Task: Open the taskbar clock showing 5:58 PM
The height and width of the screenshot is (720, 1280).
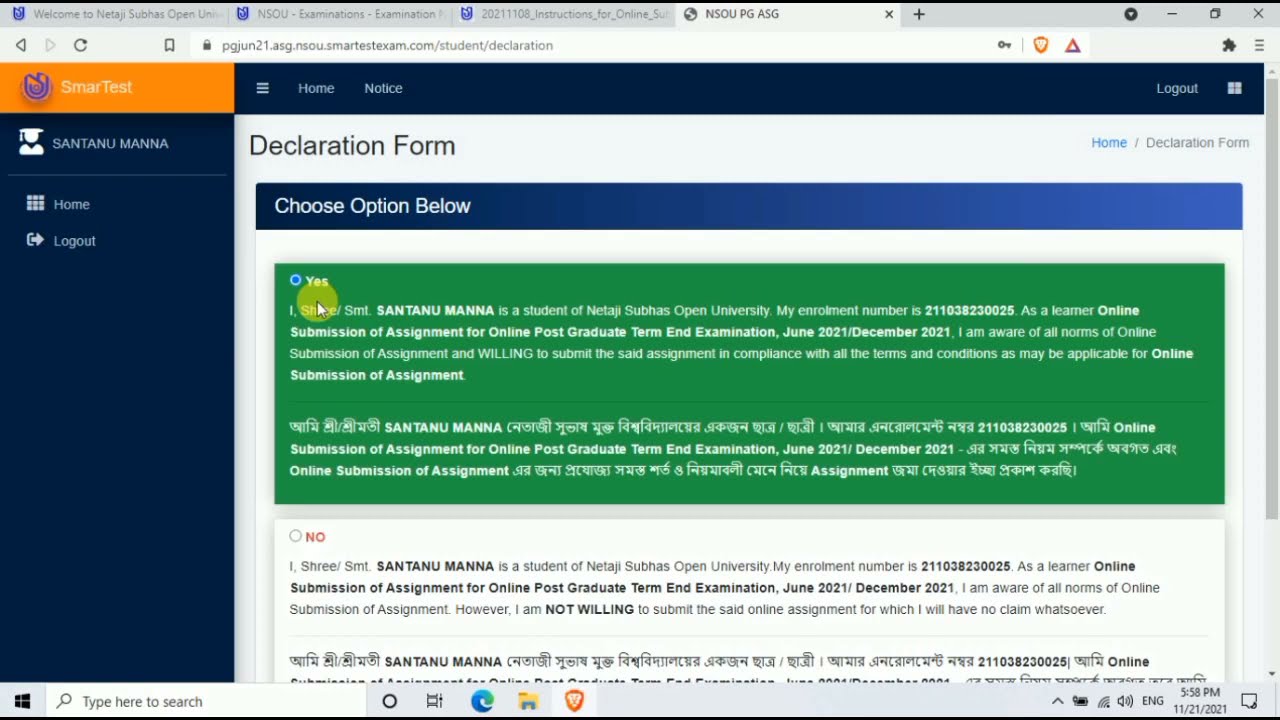Action: pyautogui.click(x=1200, y=701)
